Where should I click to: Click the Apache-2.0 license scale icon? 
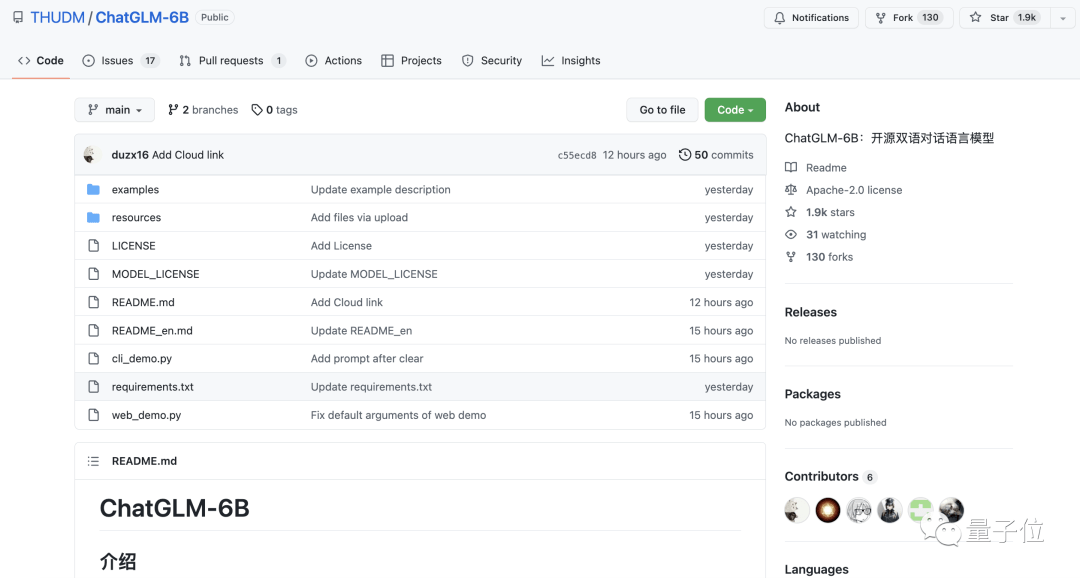click(791, 190)
